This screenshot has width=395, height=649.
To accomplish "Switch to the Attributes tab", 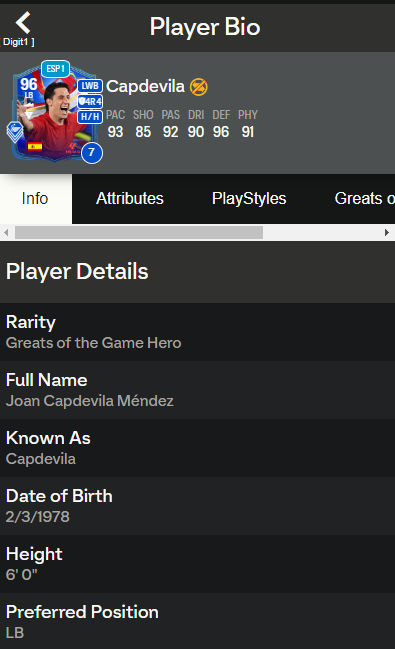I will 130,199.
